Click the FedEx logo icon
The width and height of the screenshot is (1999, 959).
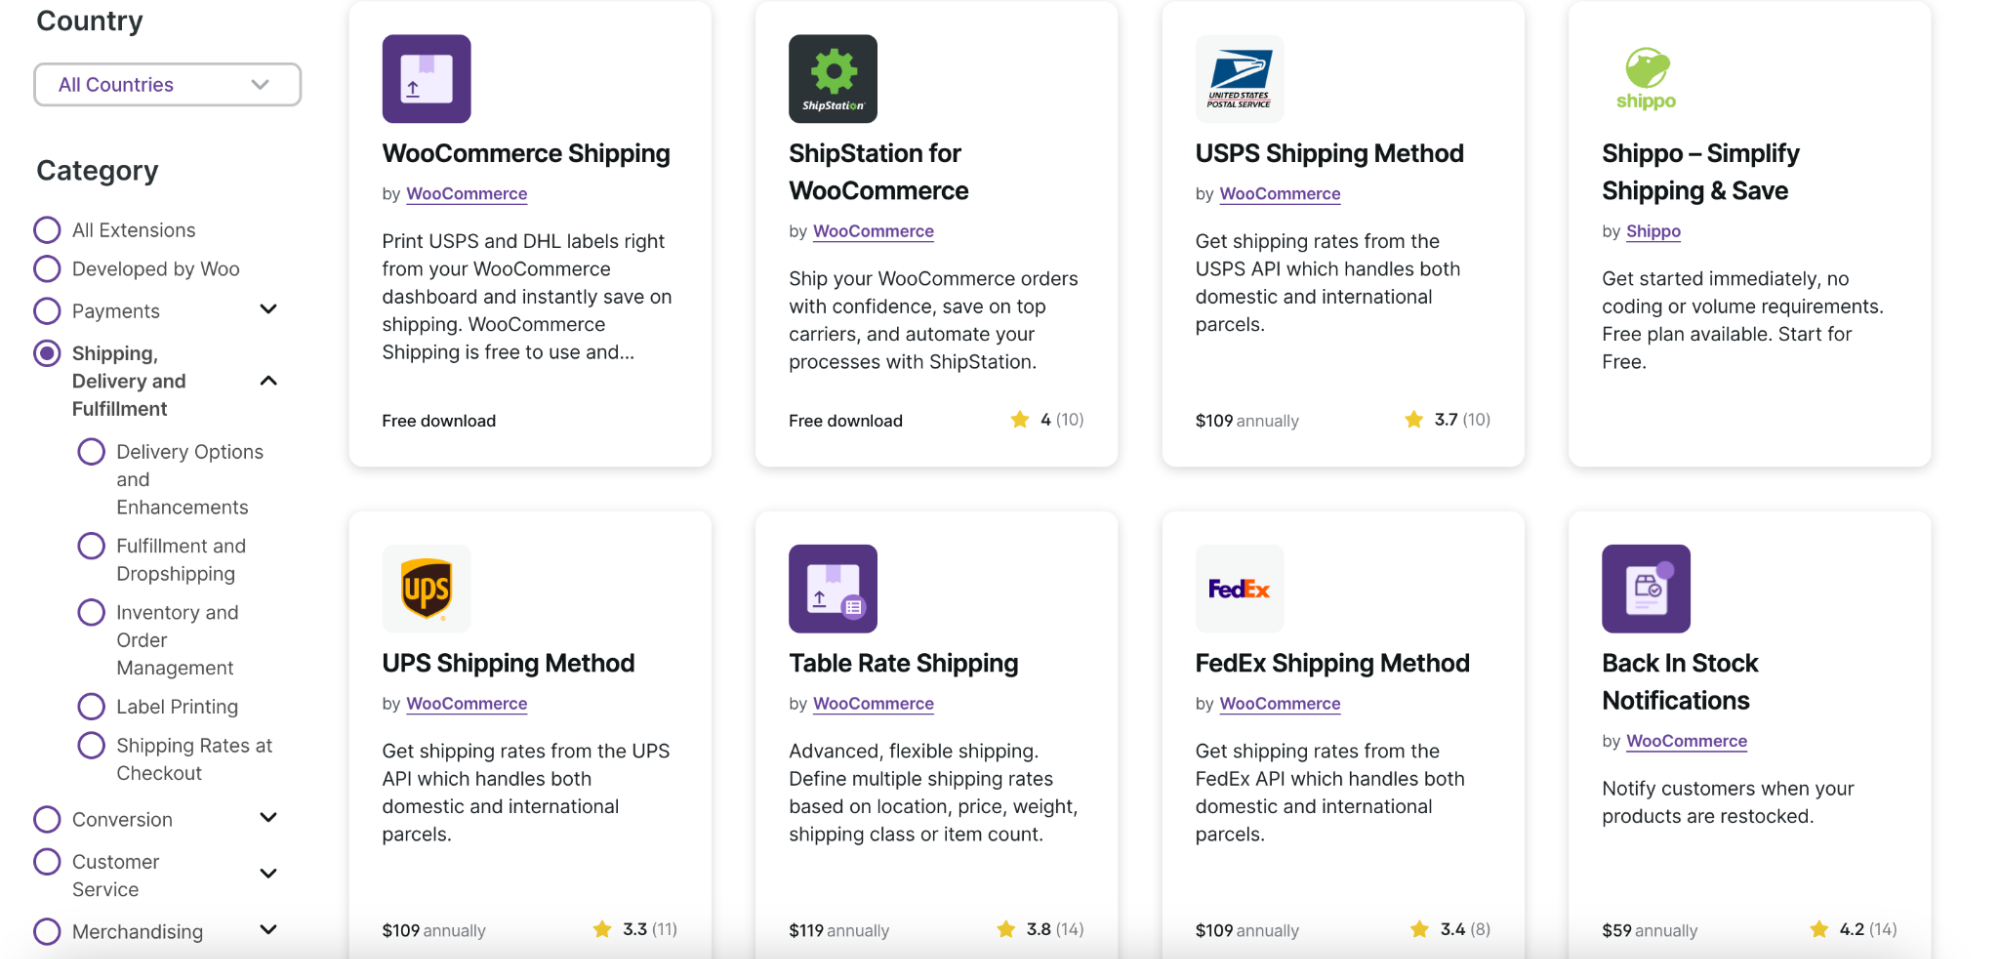click(x=1240, y=588)
